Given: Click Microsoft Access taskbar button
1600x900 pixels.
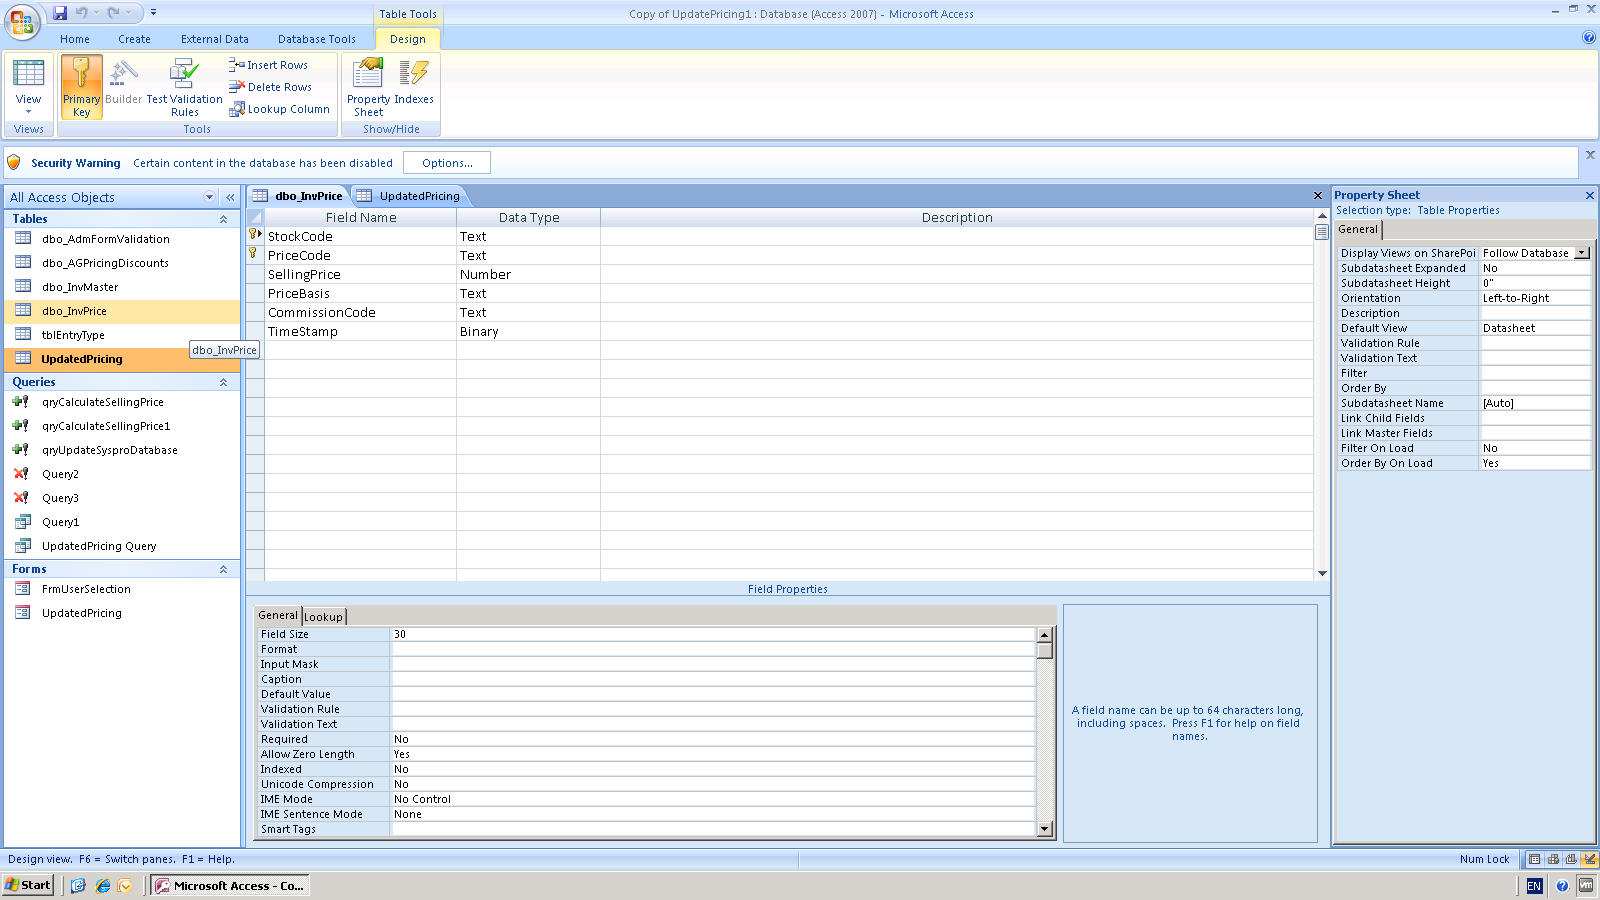Looking at the screenshot, I should click(x=230, y=885).
